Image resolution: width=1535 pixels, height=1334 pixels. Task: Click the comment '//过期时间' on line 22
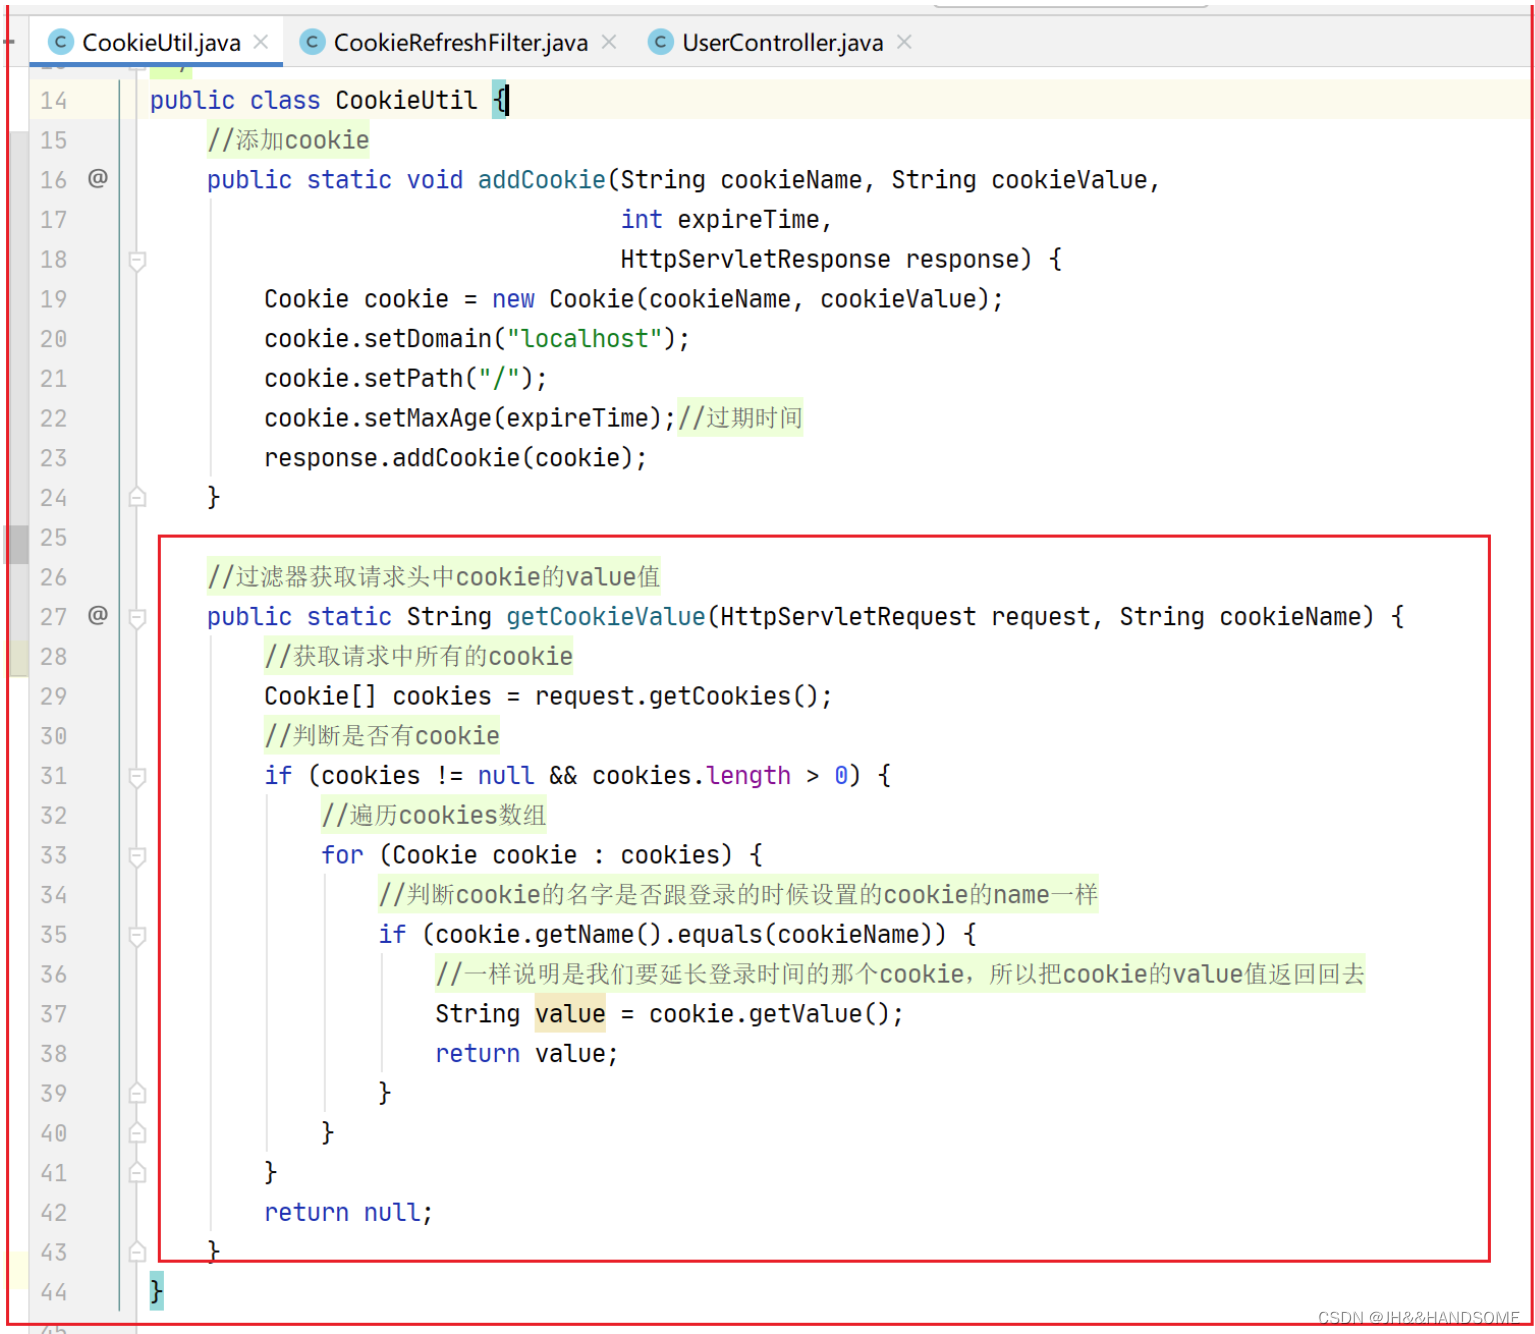pos(740,418)
